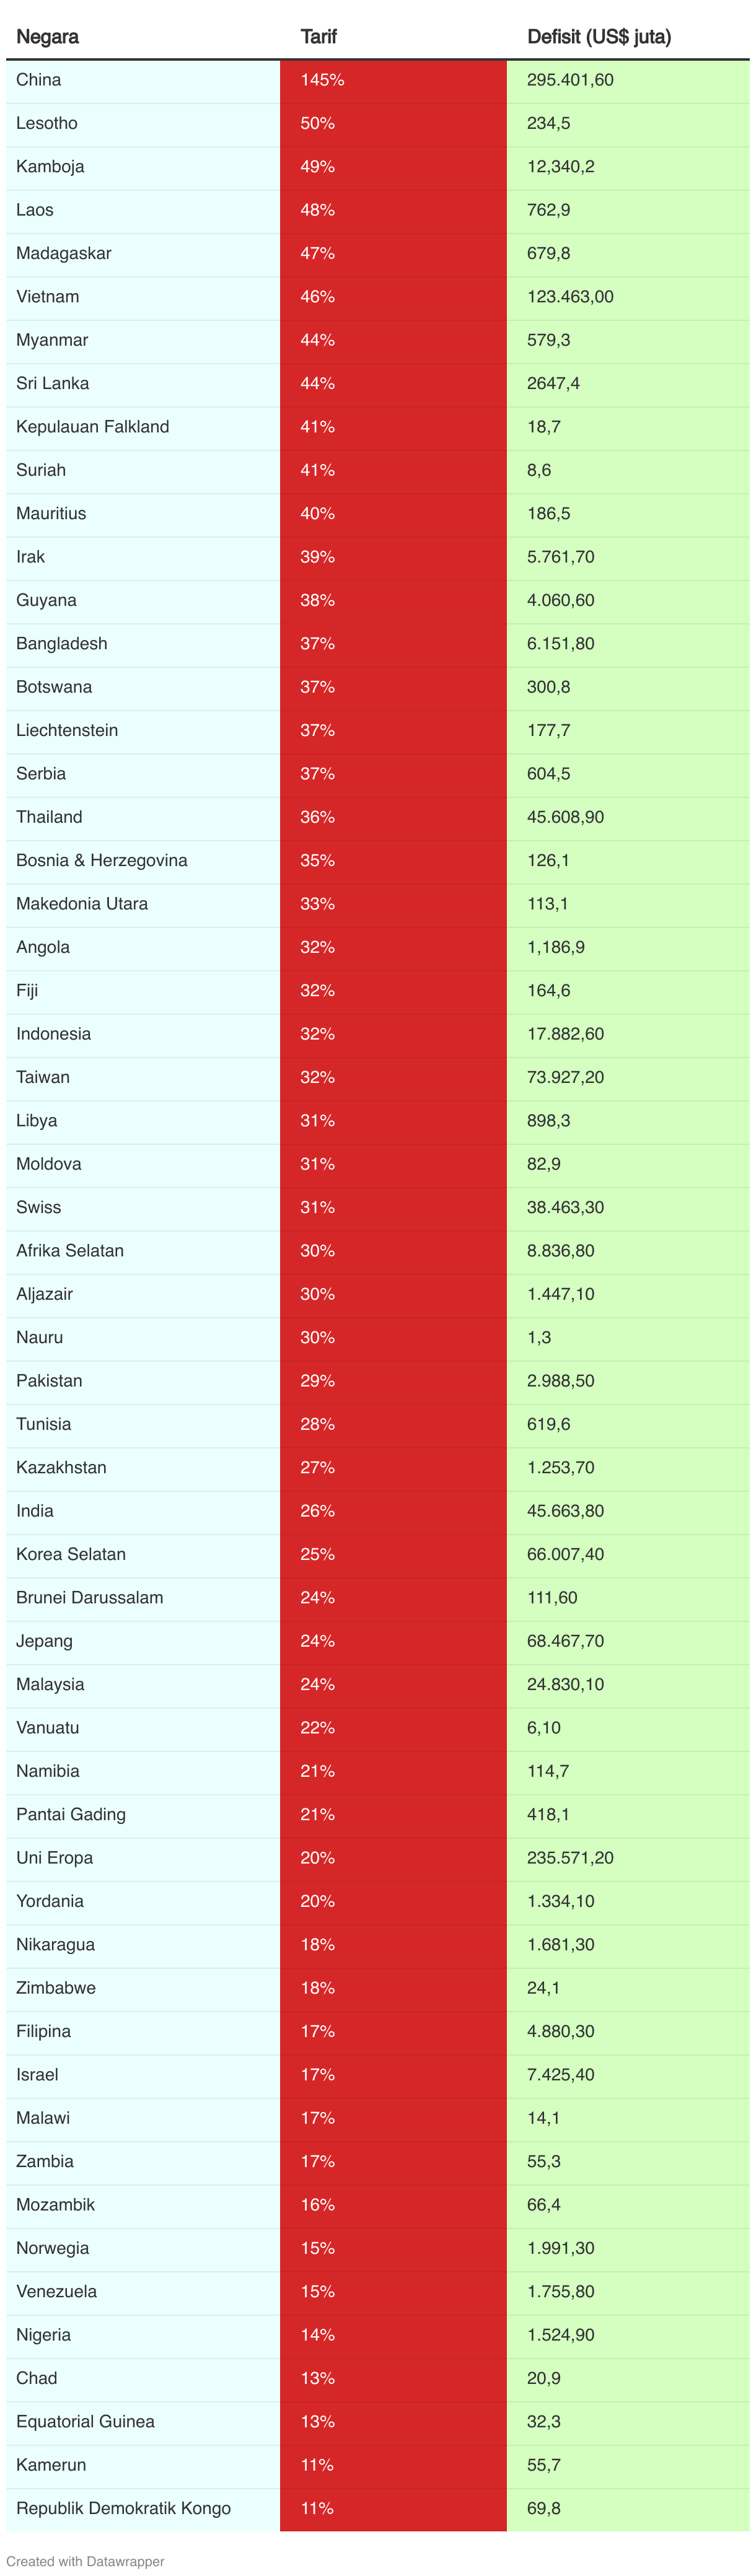The image size is (756, 2576).
Task: Click the Negara column header
Action: [47, 37]
